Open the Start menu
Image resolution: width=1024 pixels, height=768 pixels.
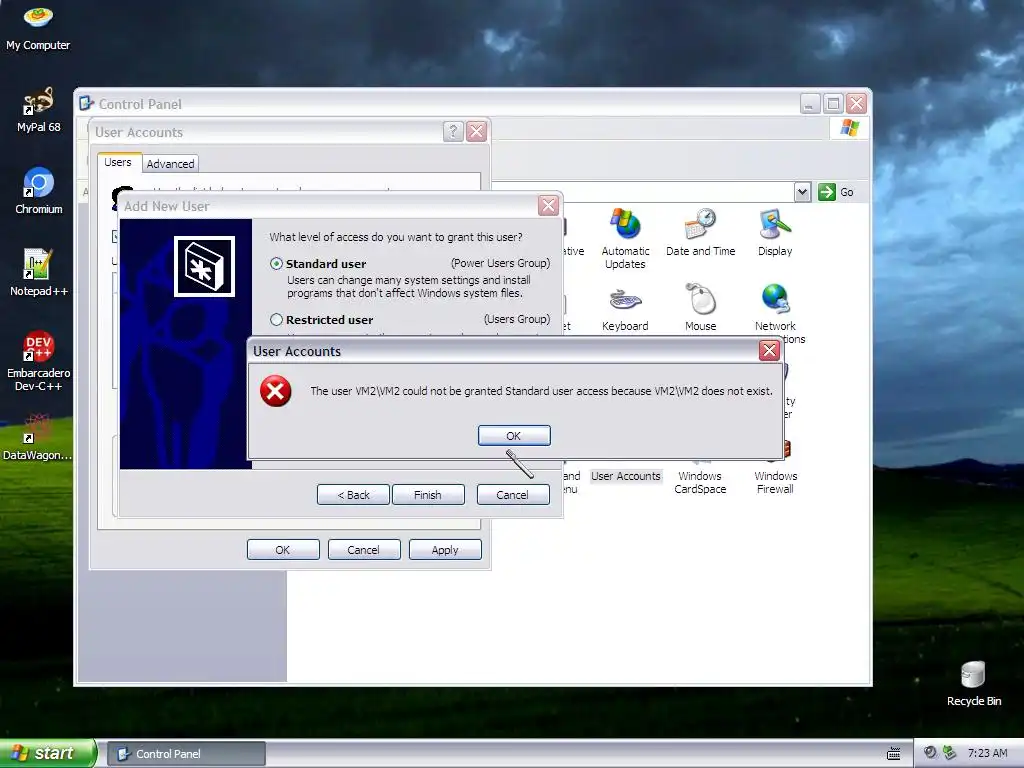pyautogui.click(x=48, y=753)
